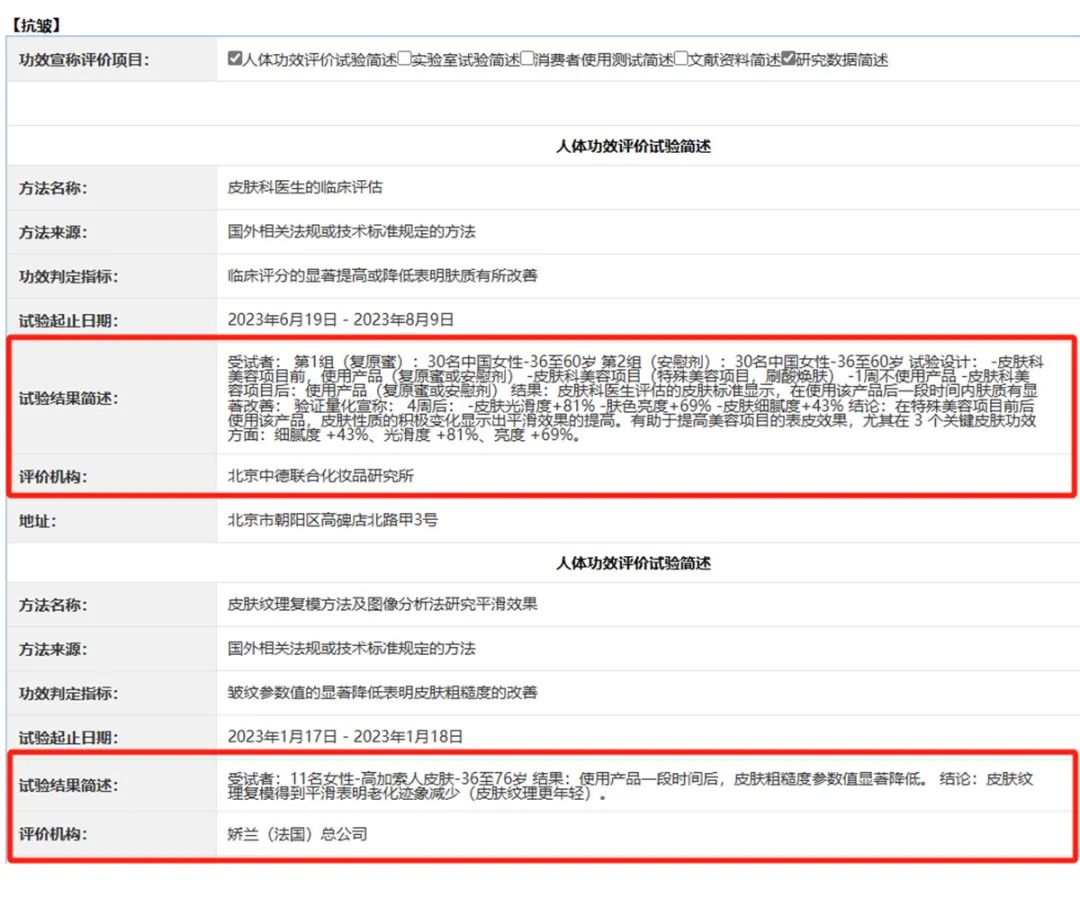This screenshot has width=1080, height=898.
Task: Check the 实验室试验简述 checkbox
Action: pyautogui.click(x=404, y=59)
